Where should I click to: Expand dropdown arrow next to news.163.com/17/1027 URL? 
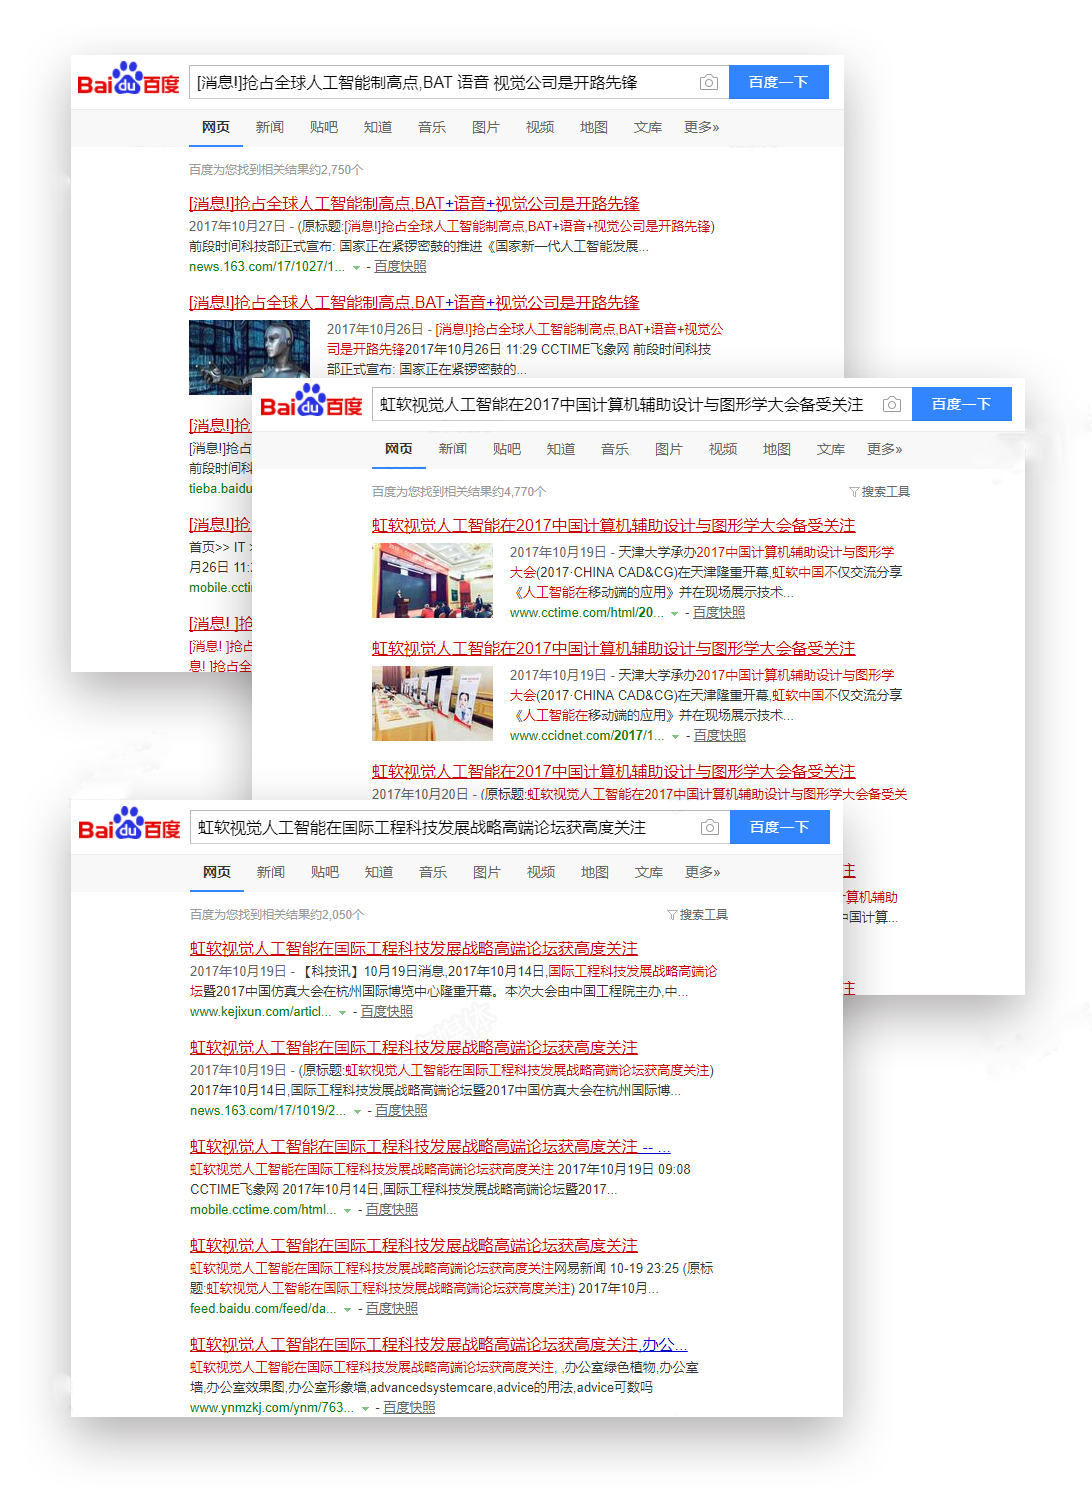pyautogui.click(x=357, y=268)
